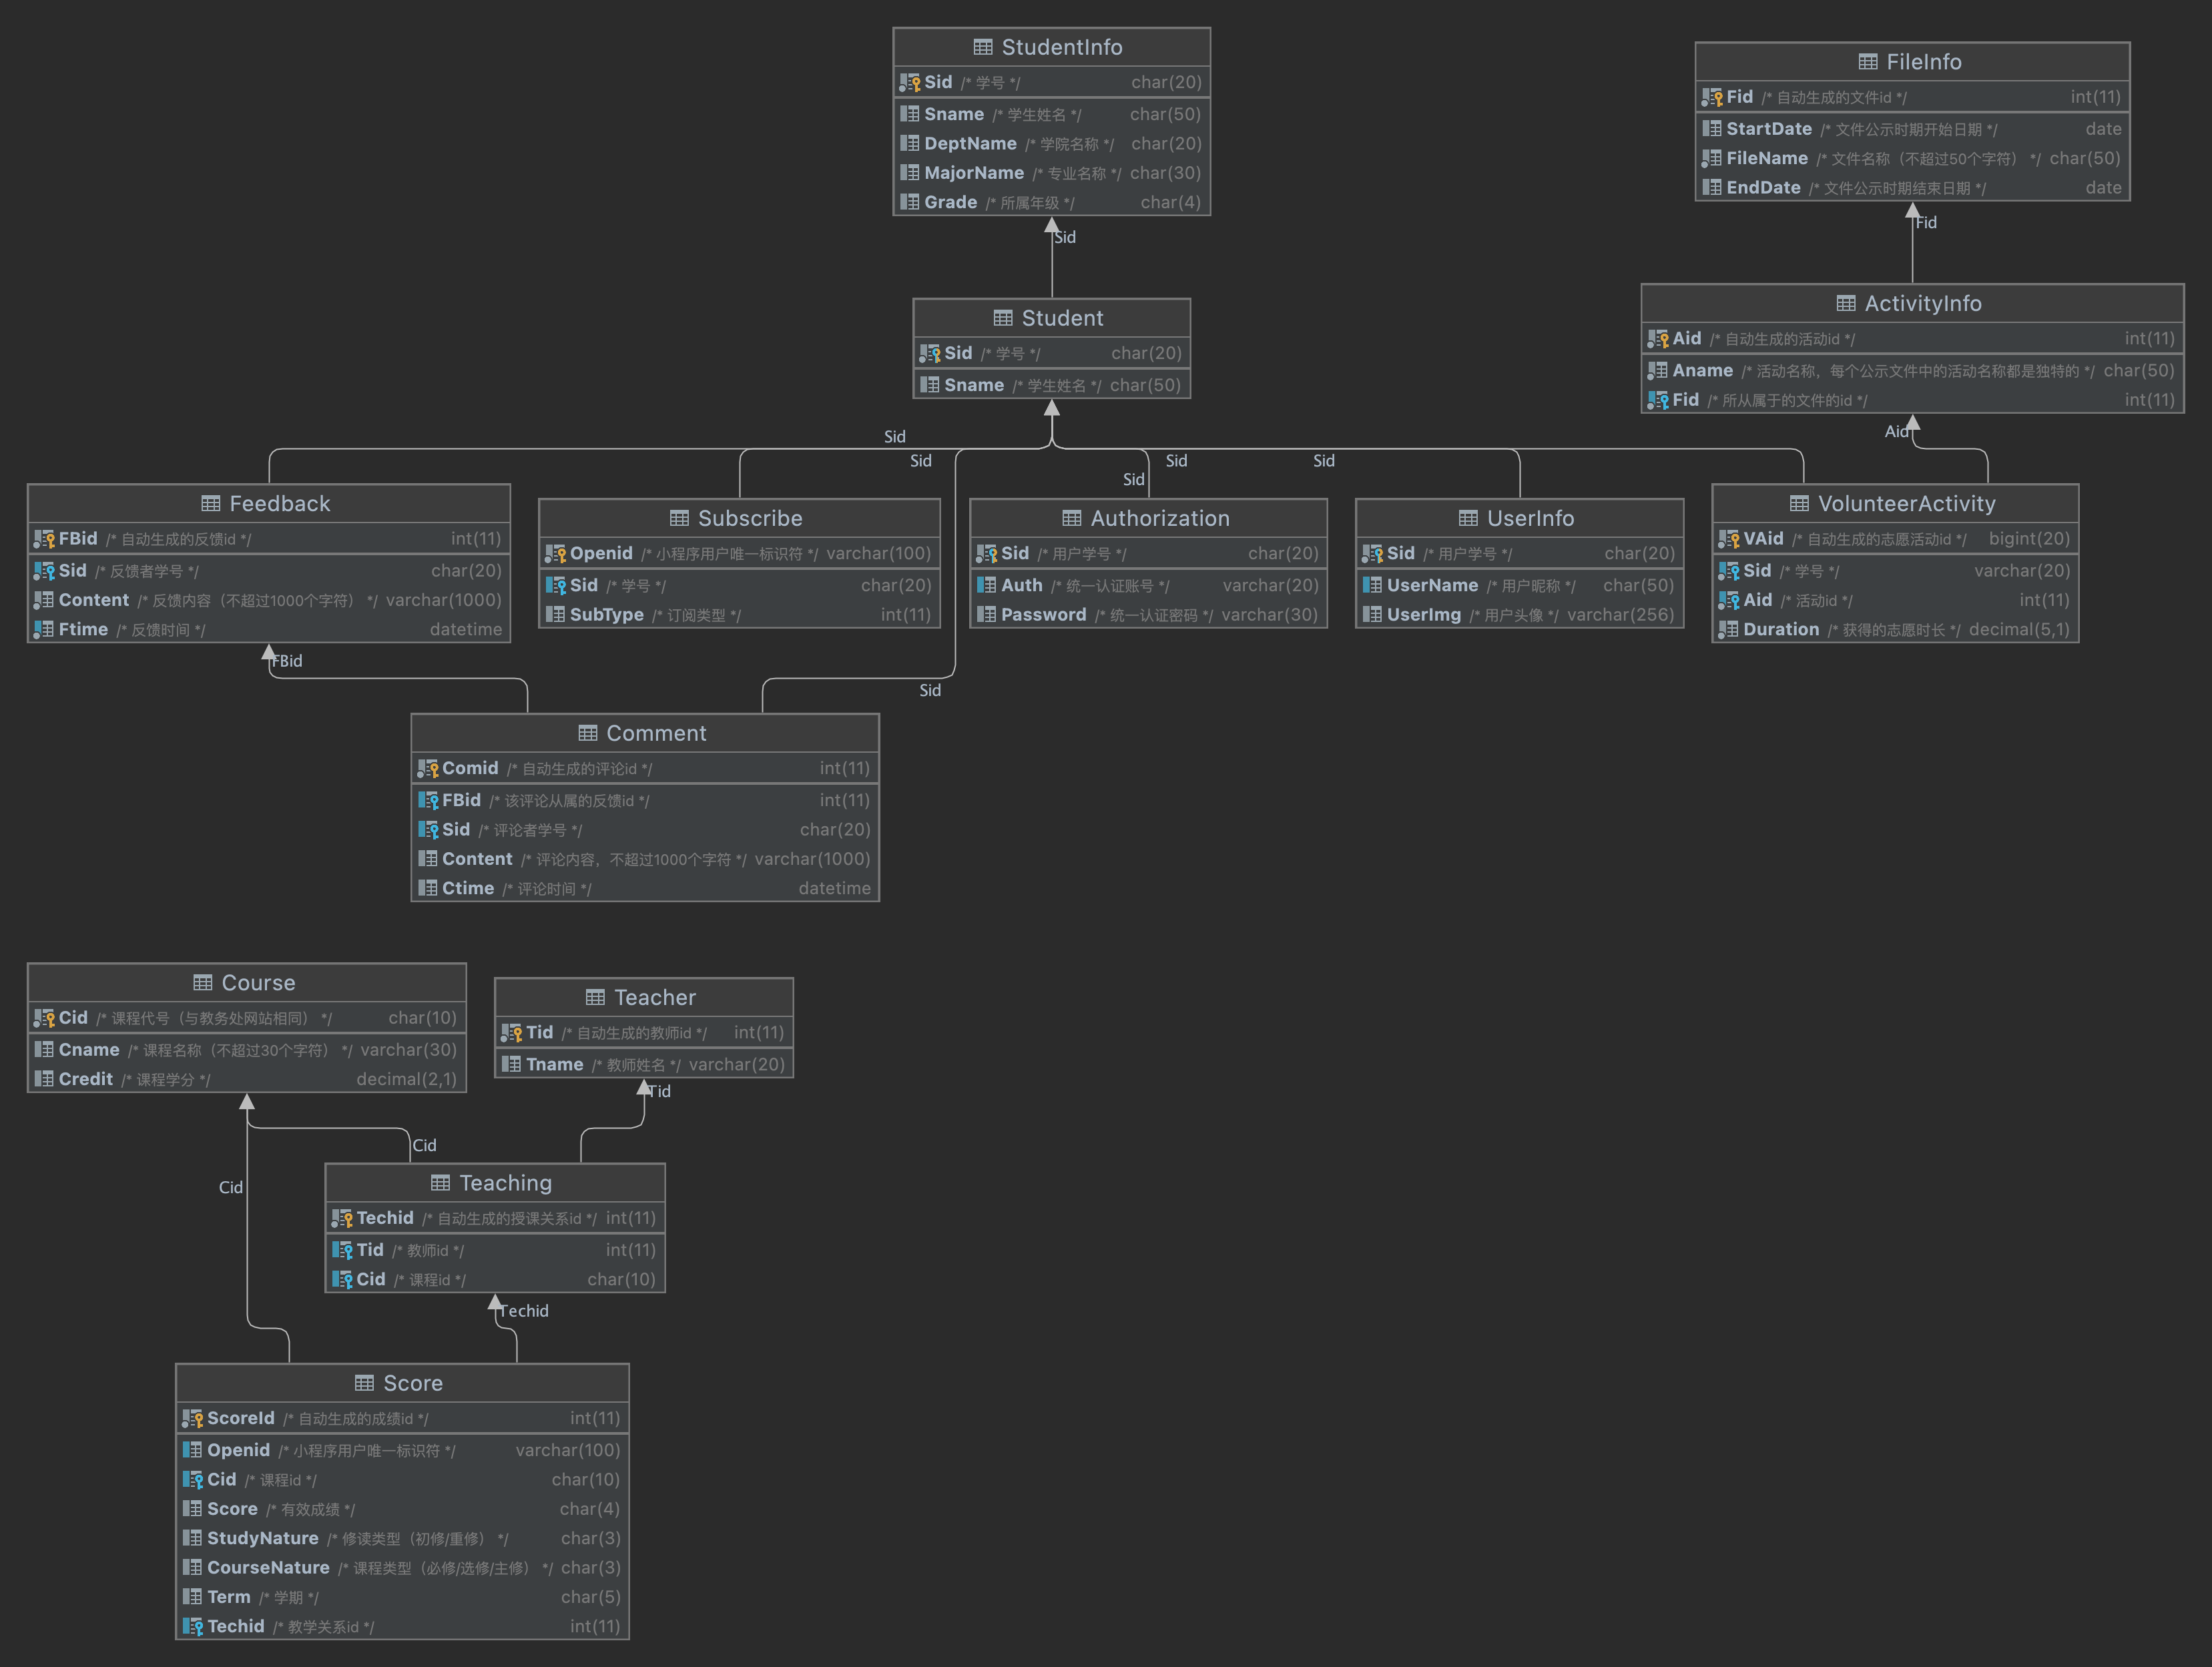Screen dimensions: 2212x1667
Task: Click the Teacher table header icon
Action: pyautogui.click(x=595, y=997)
